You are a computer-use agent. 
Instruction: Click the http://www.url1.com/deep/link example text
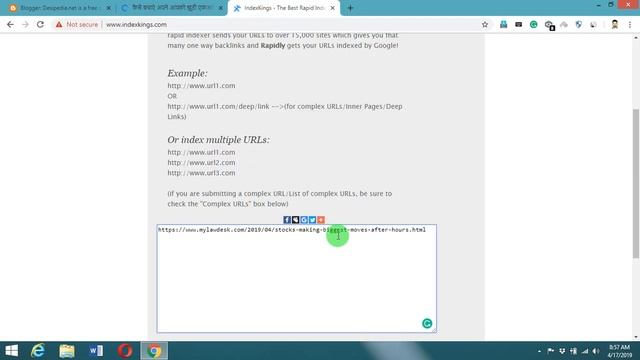click(218, 106)
